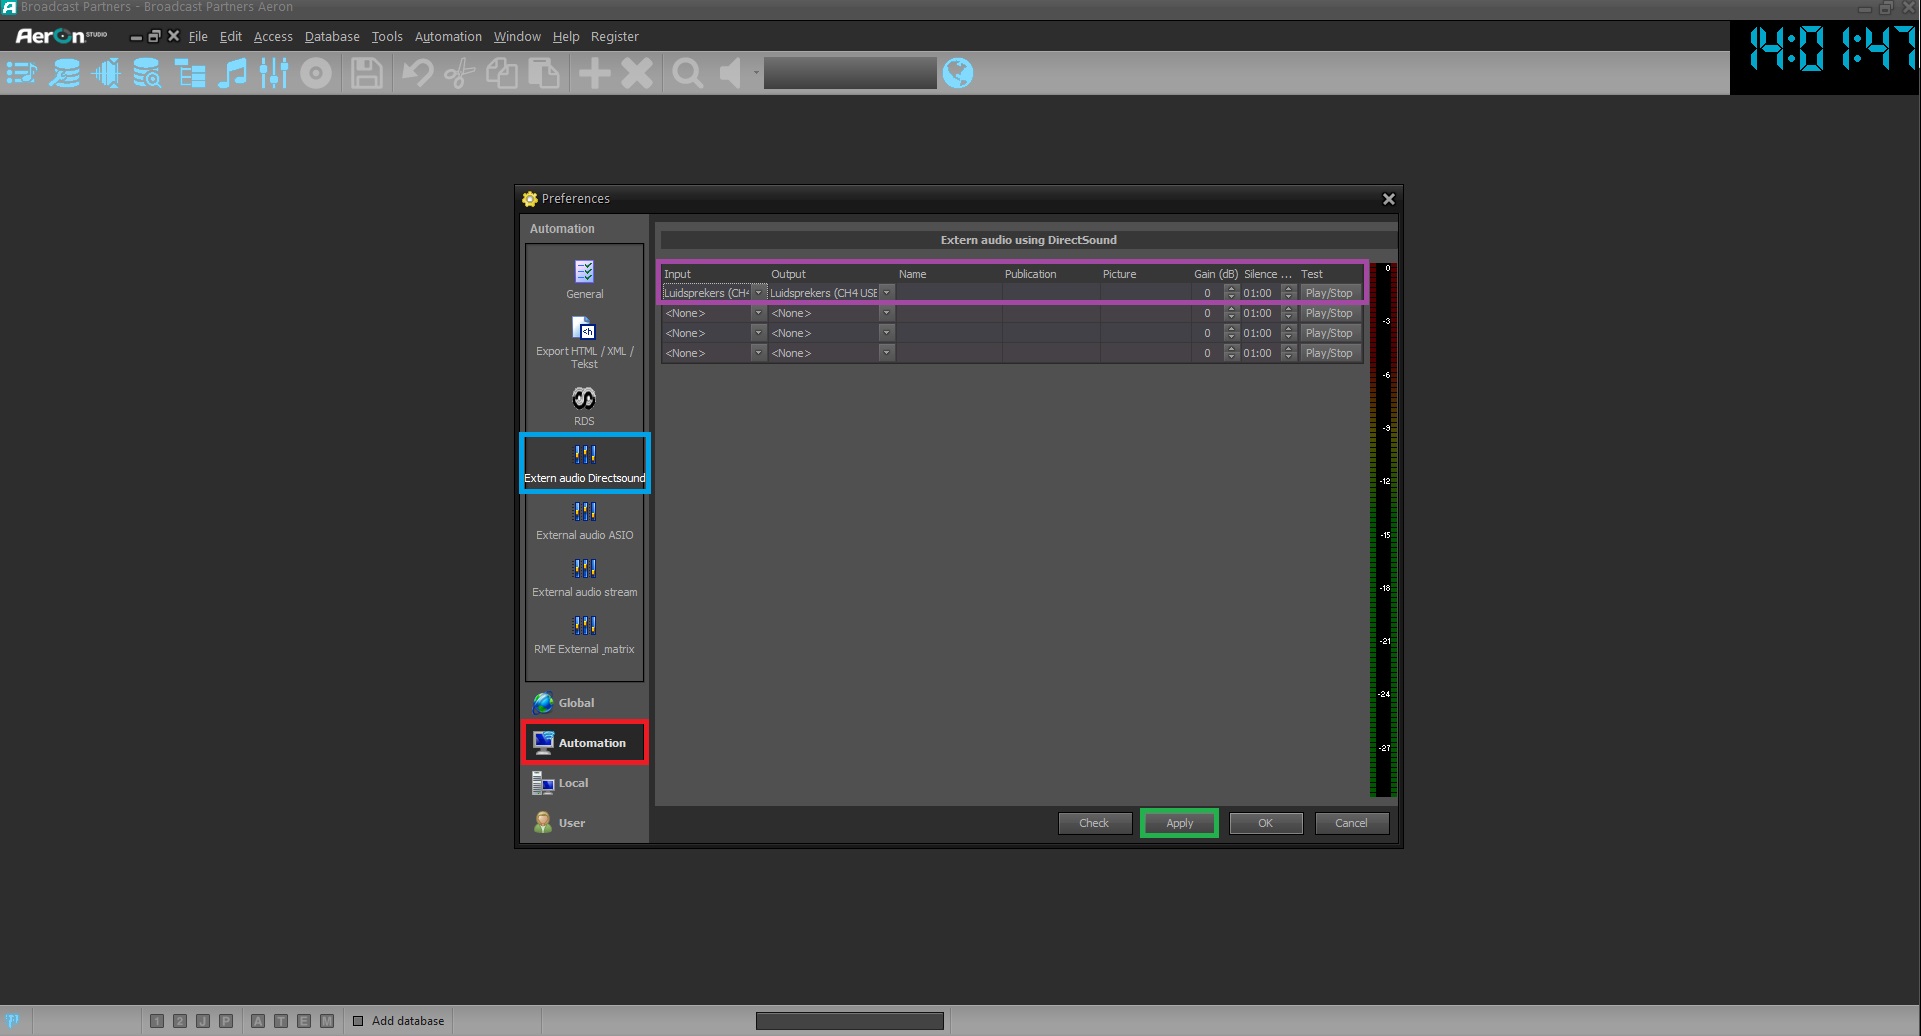This screenshot has height=1036, width=1921.
Task: Click the globe icon in toolbar
Action: 957,73
